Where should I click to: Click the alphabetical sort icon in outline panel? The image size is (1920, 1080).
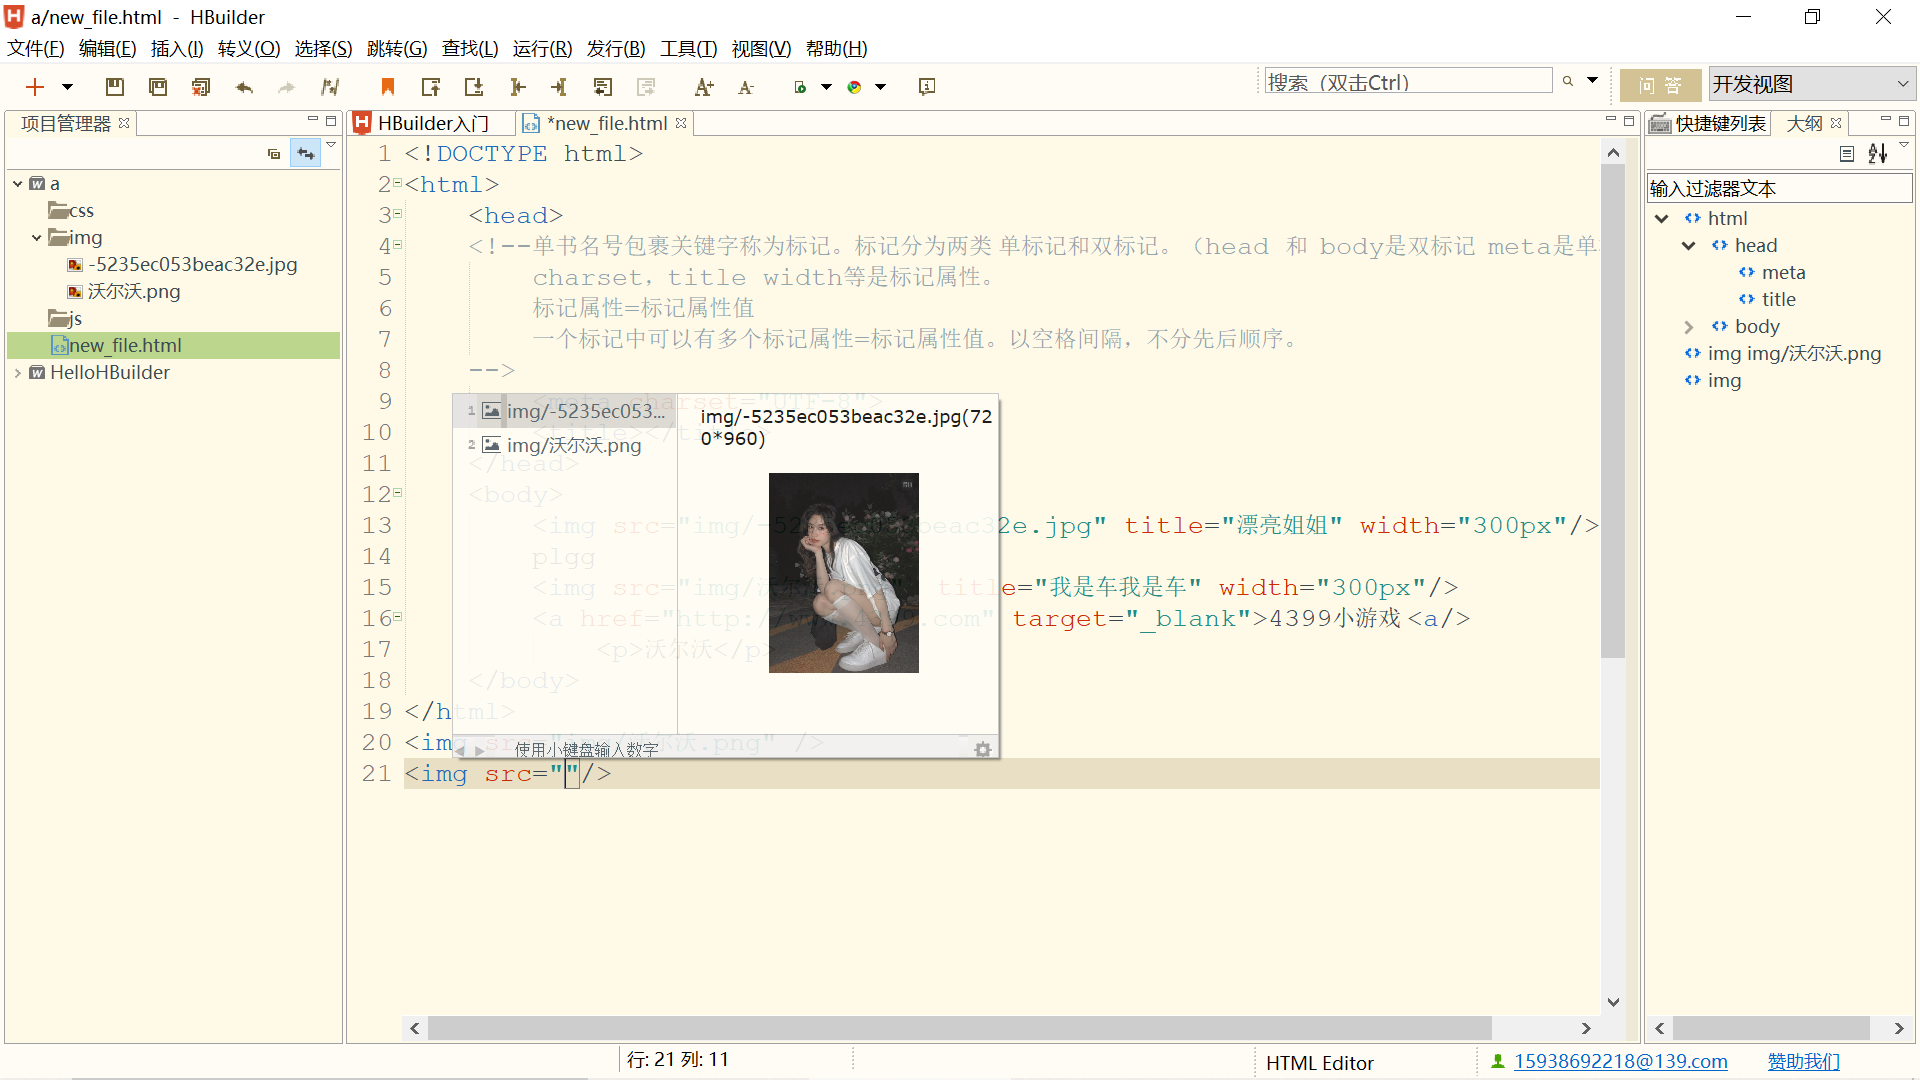coord(1877,153)
